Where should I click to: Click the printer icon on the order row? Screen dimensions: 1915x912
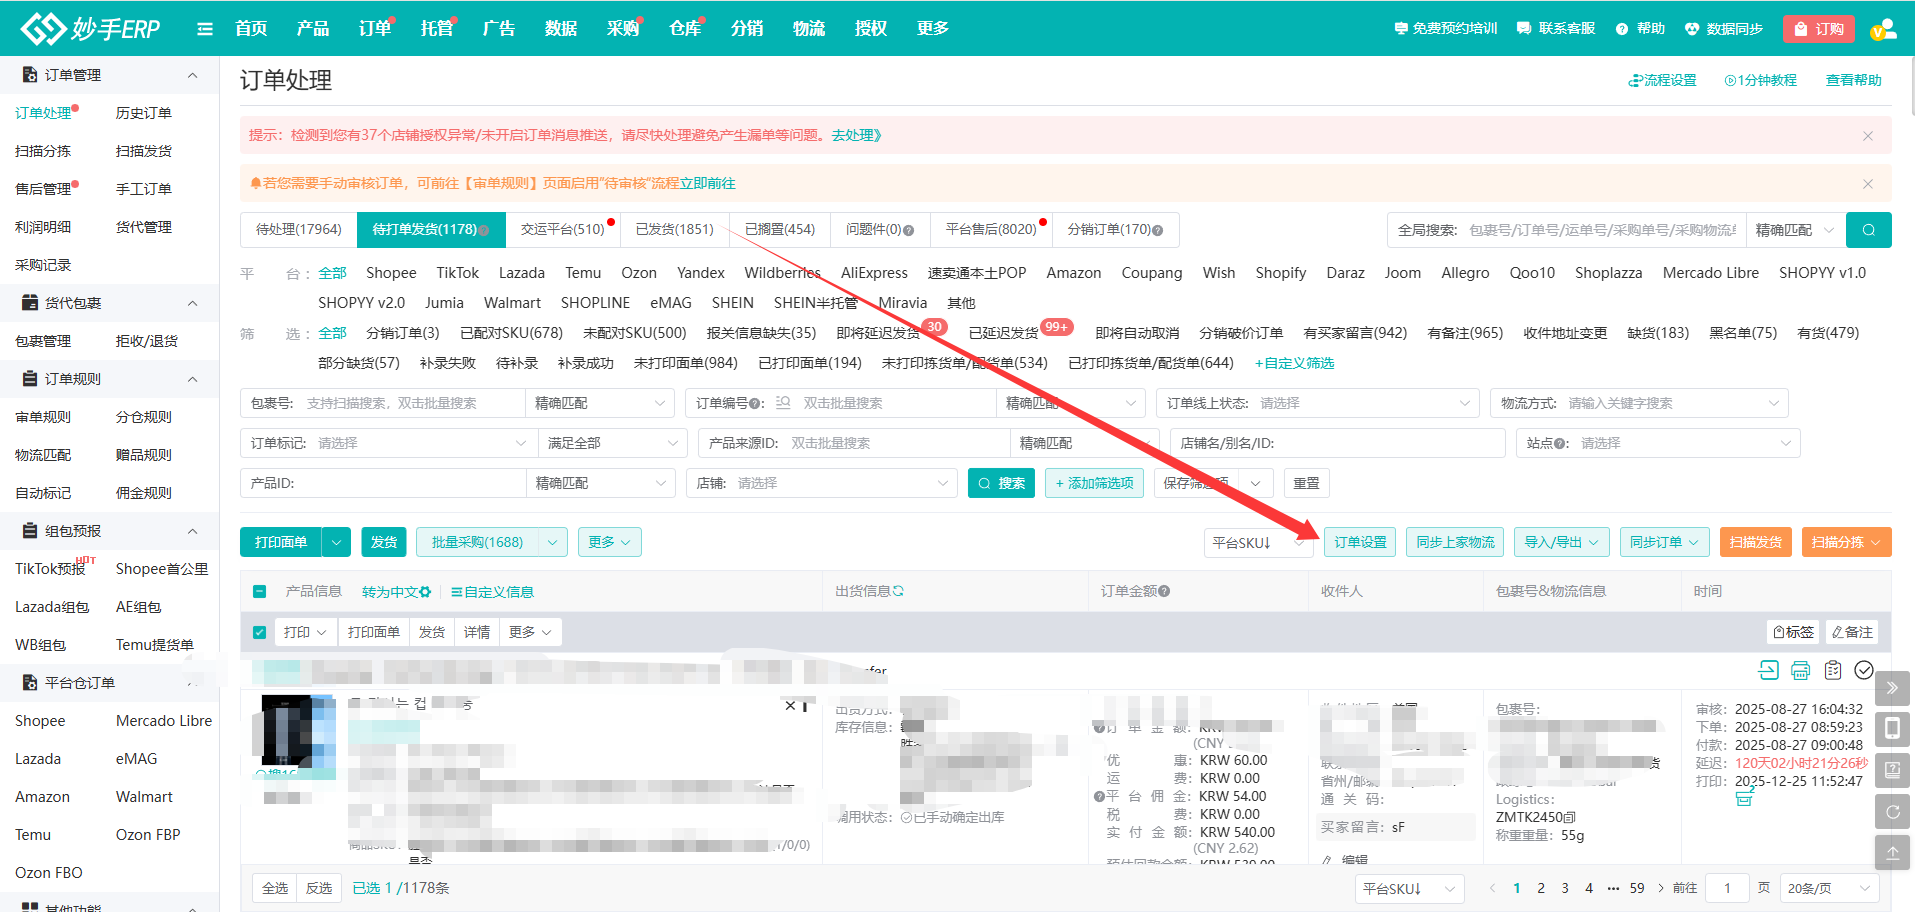(1800, 670)
